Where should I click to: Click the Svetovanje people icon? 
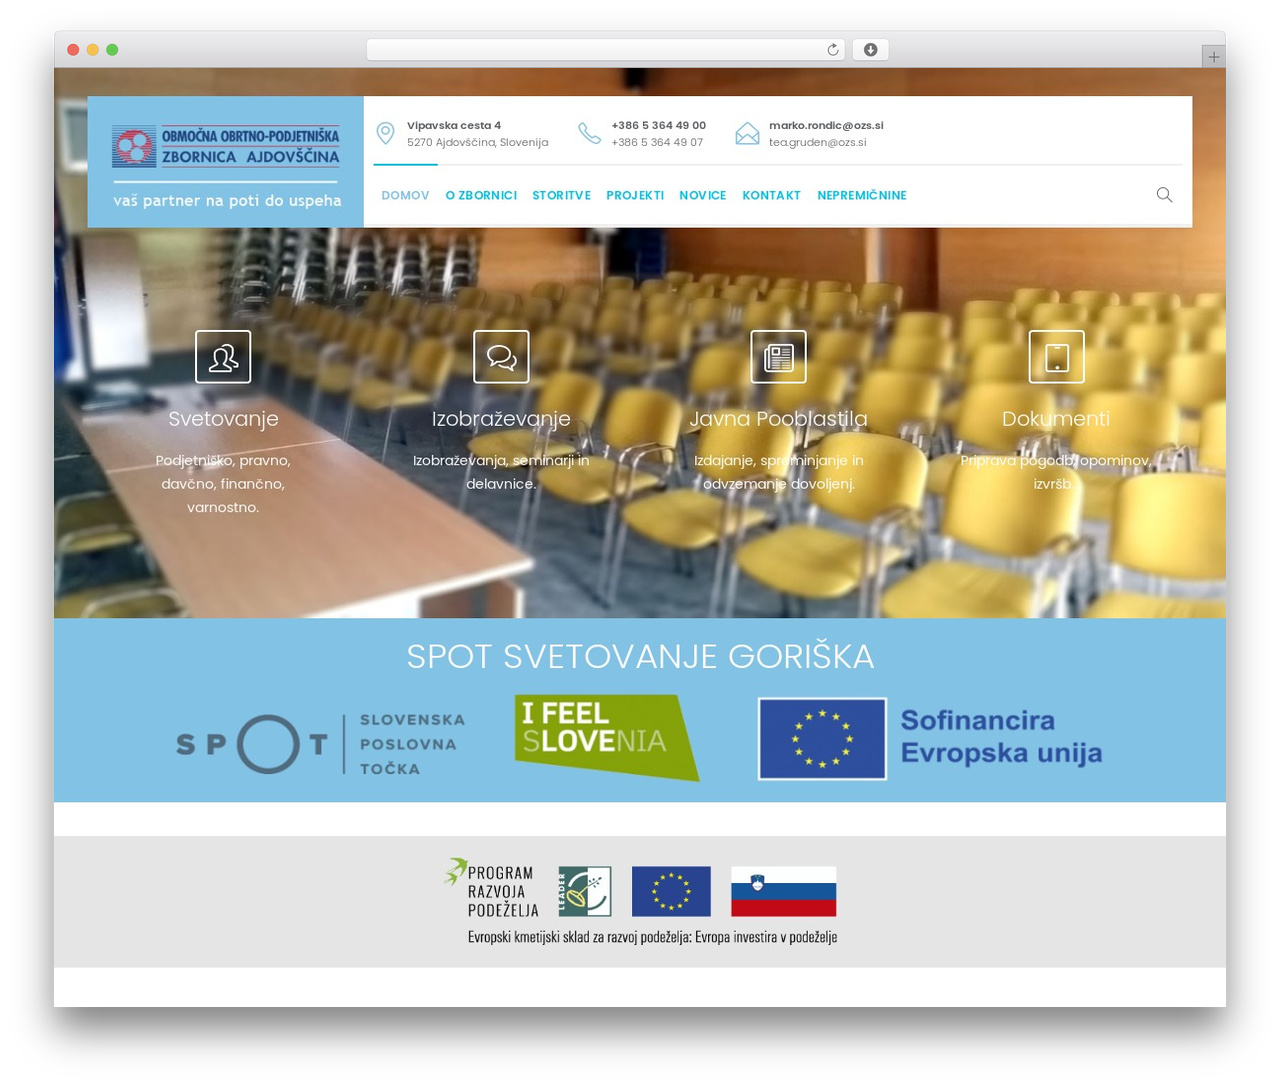(223, 357)
